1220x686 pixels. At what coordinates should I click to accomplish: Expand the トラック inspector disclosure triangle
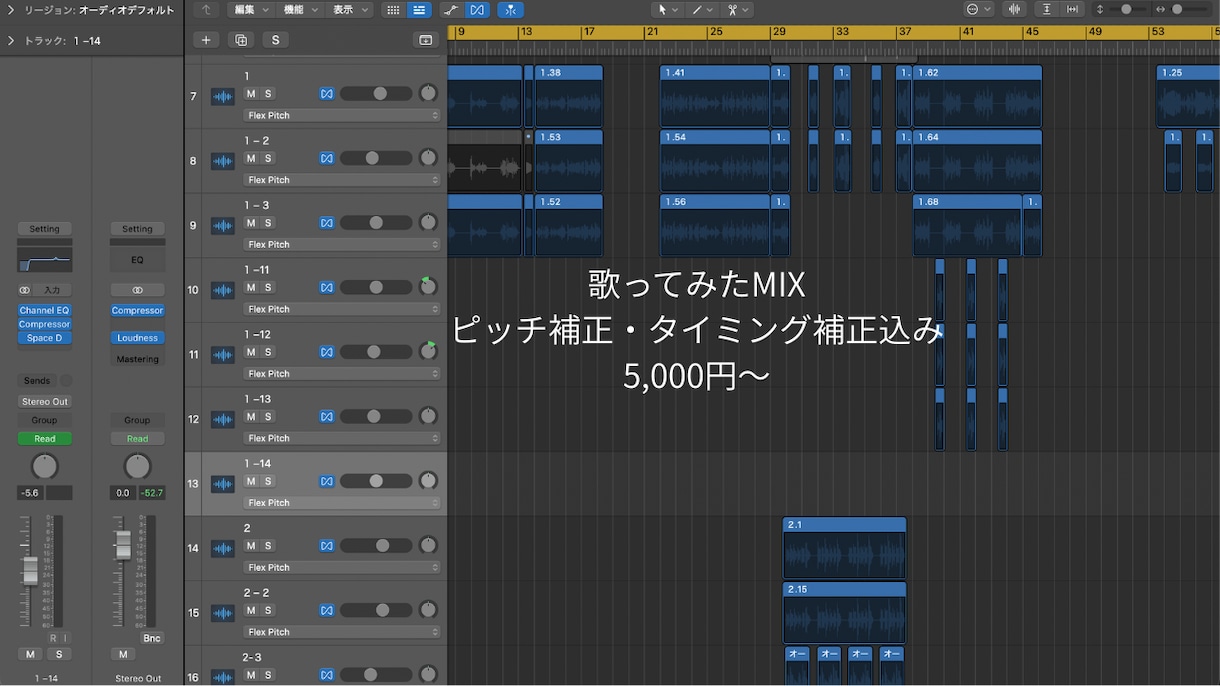coord(11,41)
